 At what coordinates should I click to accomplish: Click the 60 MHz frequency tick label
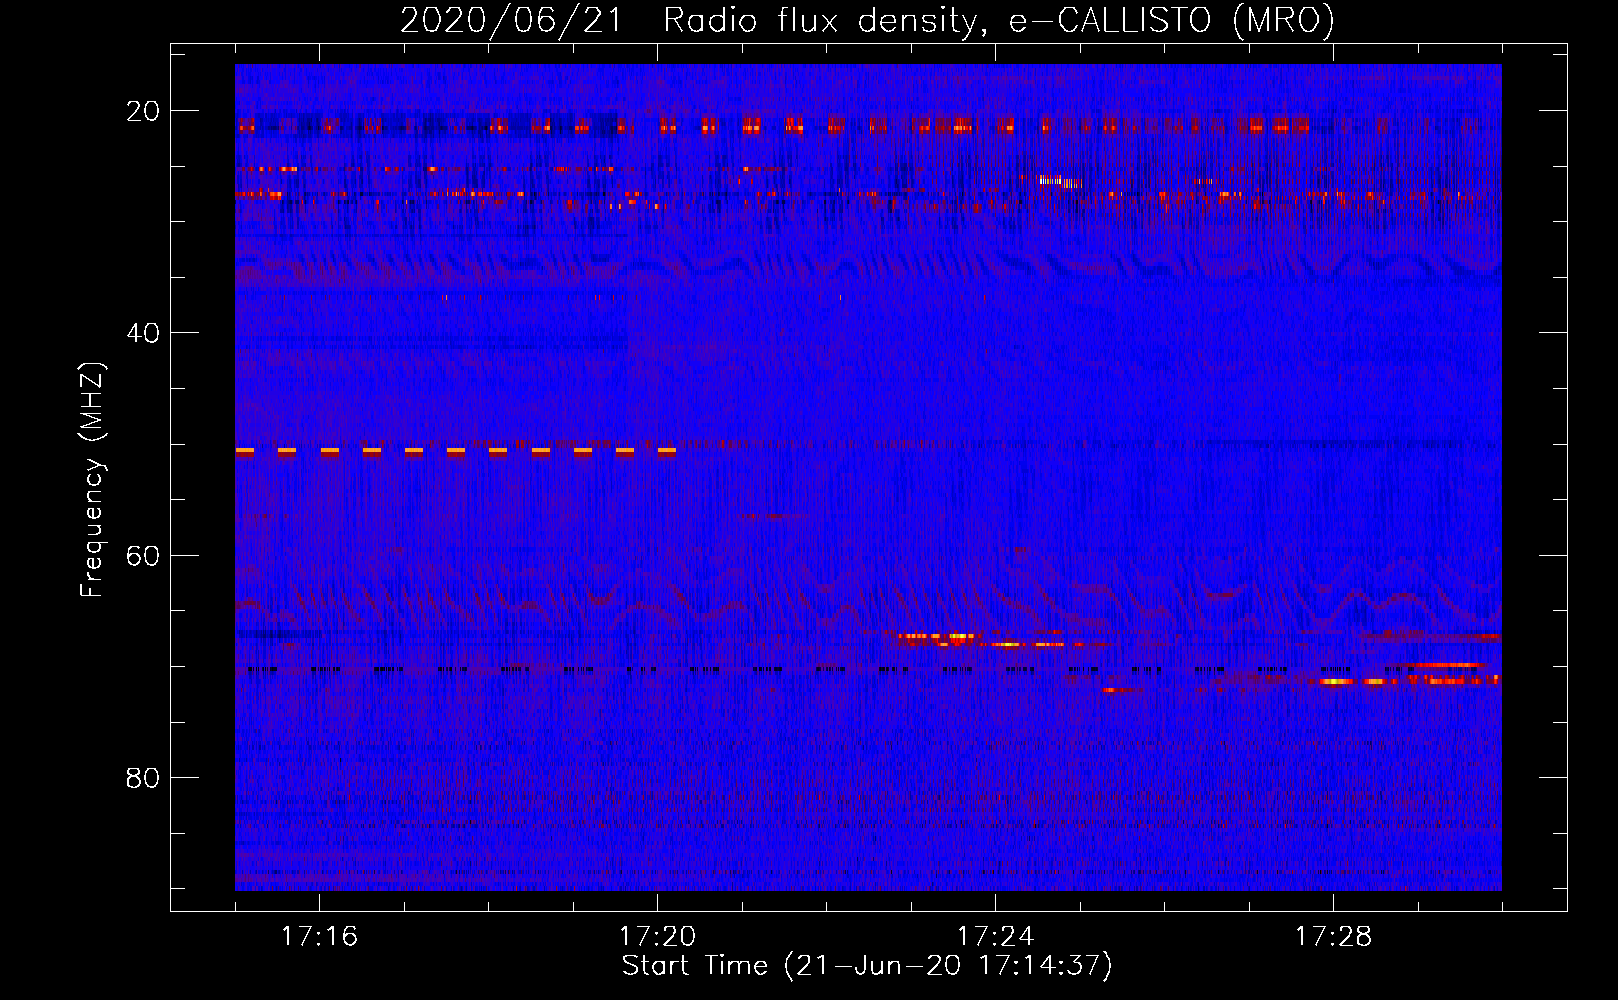[x=143, y=555]
